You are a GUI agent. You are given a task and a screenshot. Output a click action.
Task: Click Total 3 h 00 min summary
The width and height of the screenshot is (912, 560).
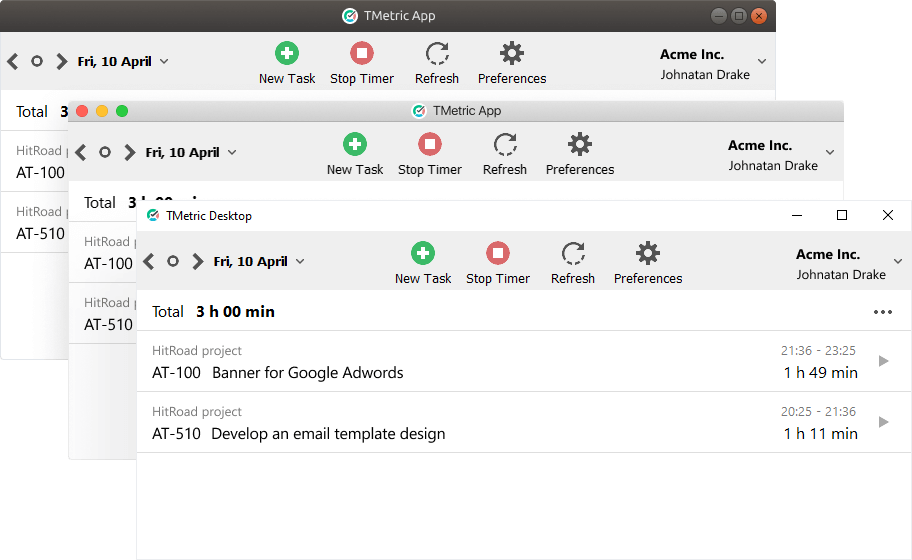click(213, 312)
